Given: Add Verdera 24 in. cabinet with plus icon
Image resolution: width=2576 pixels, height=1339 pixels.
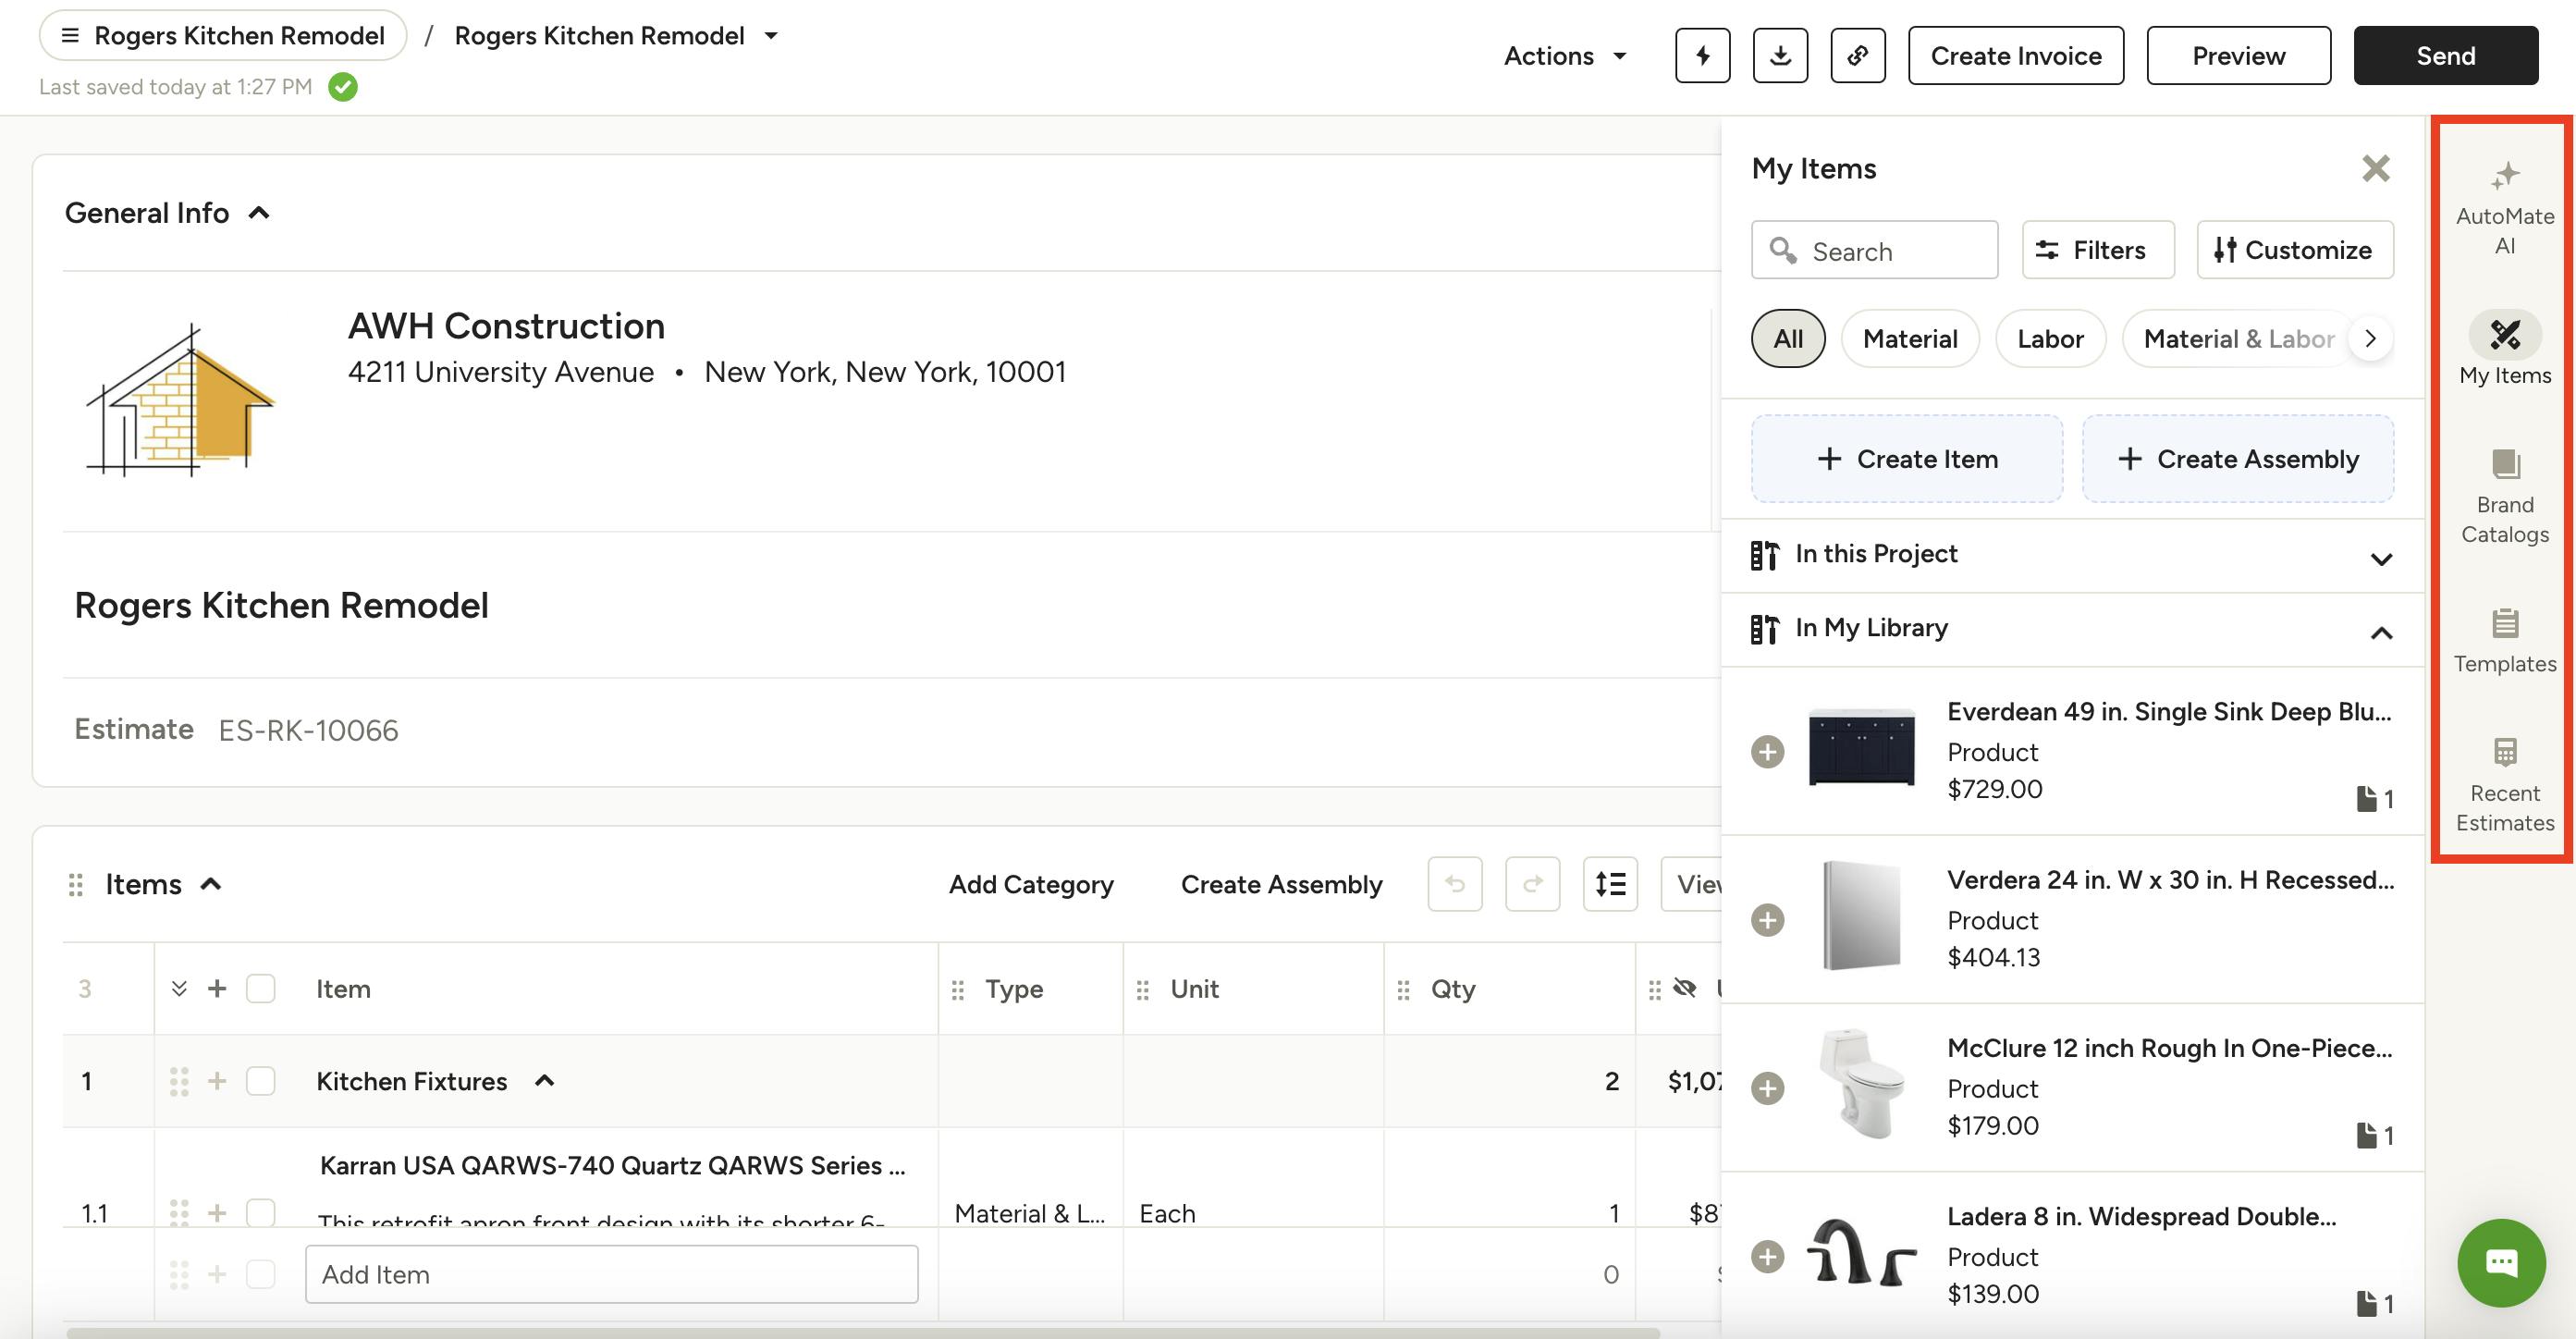Looking at the screenshot, I should tap(1767, 919).
